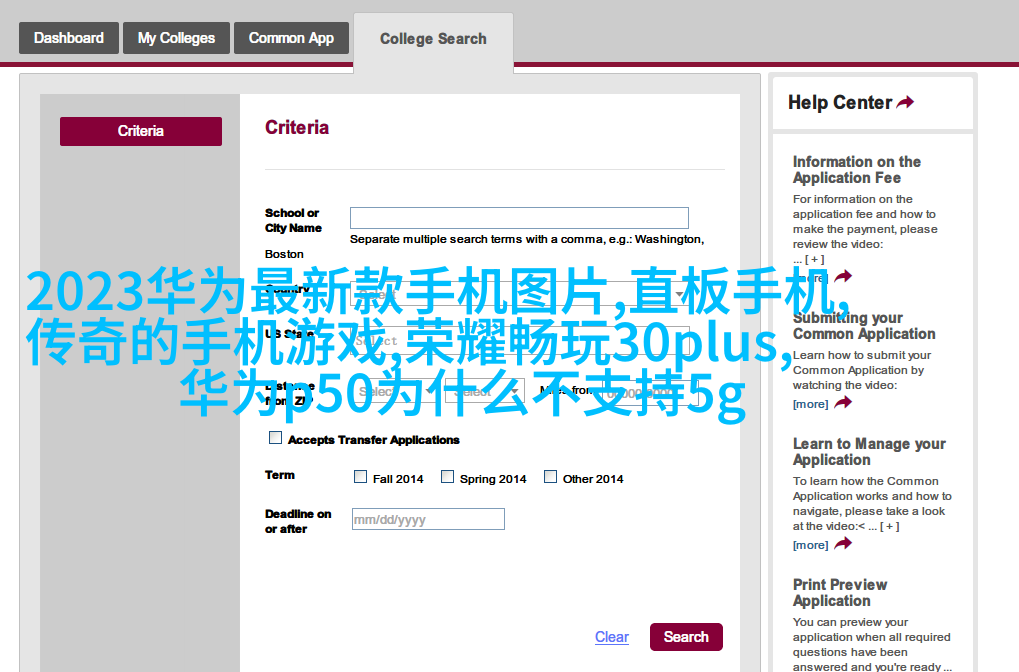Click the Help Center arrow icon

point(905,102)
